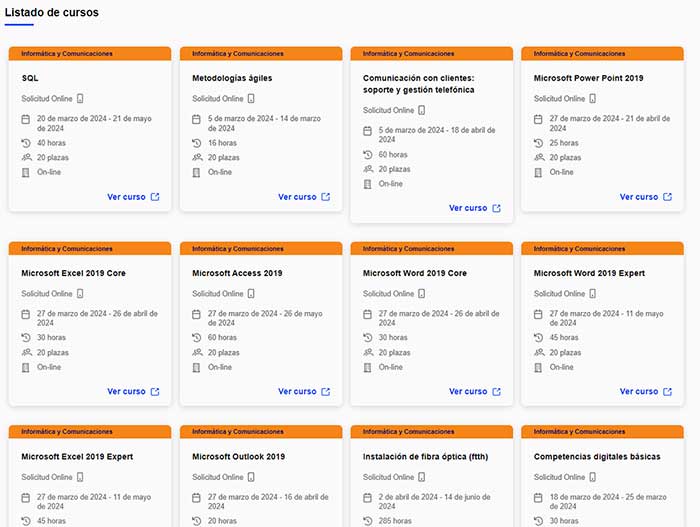Click mobile icon beside Solicitud Online on SQL card

(x=80, y=99)
